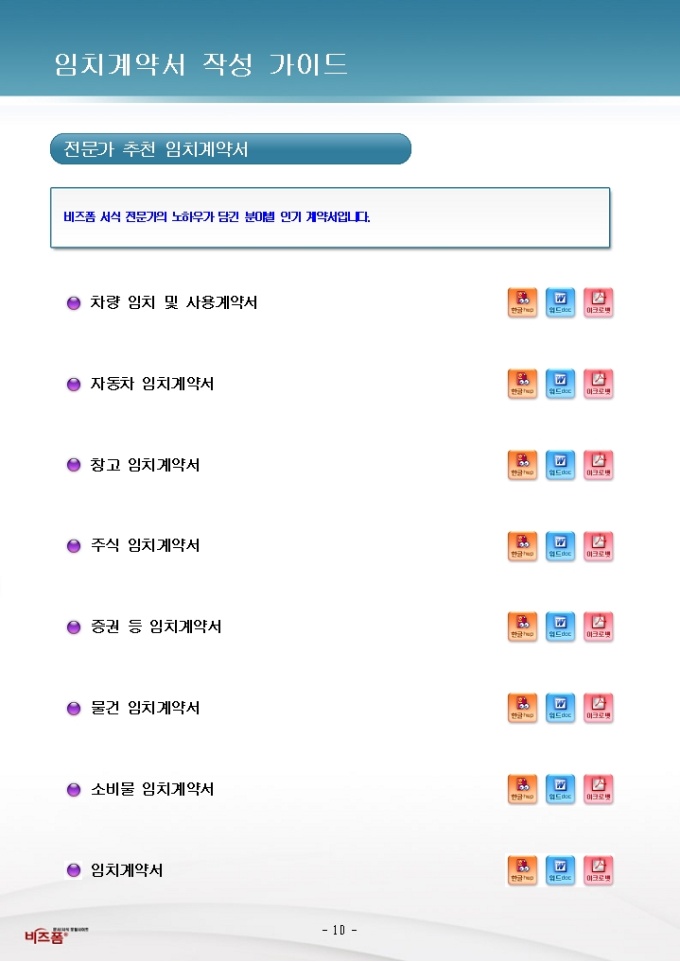
Task: Click the 증권 등 임치계약서 title
Action: pos(155,627)
